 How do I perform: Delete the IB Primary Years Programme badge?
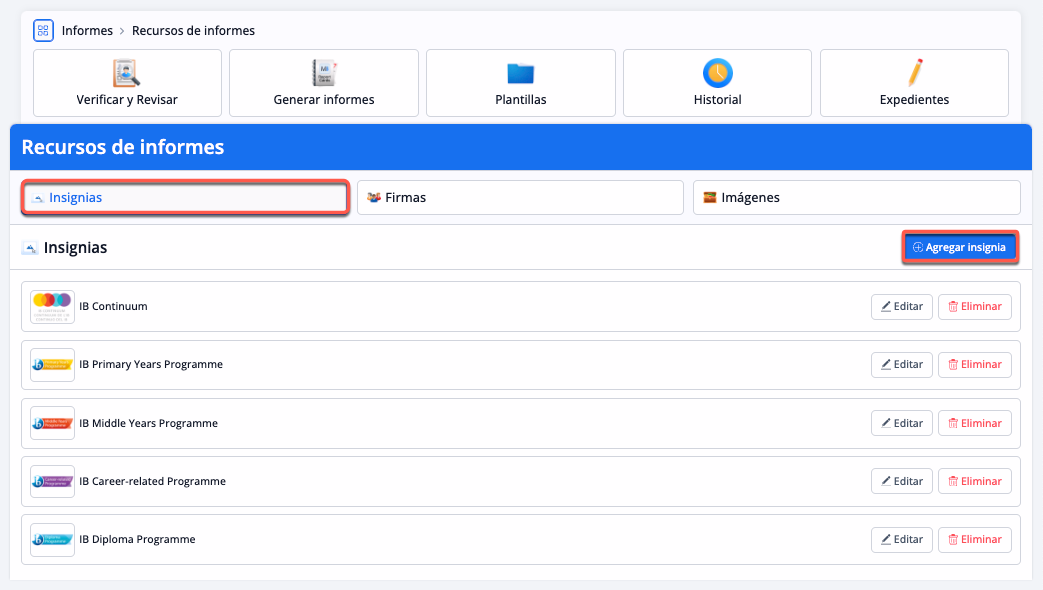tap(974, 365)
